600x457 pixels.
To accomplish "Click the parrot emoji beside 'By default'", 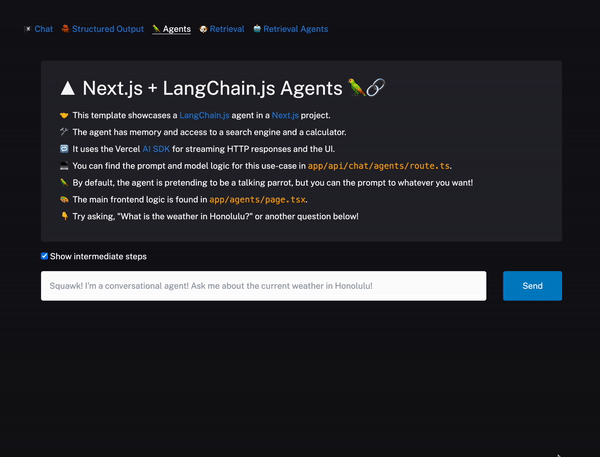I will tap(64, 183).
